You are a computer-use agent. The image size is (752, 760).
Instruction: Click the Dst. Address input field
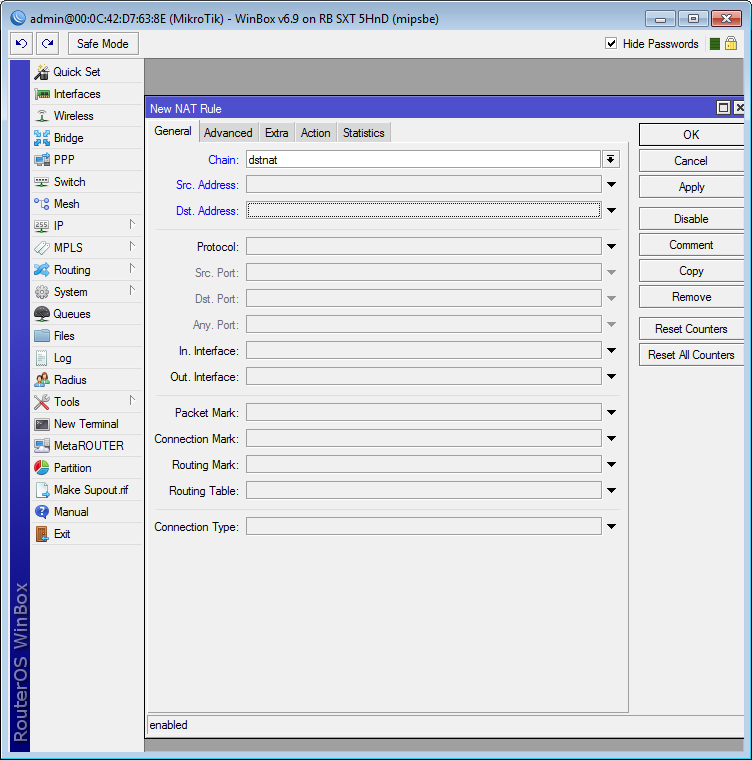[423, 210]
